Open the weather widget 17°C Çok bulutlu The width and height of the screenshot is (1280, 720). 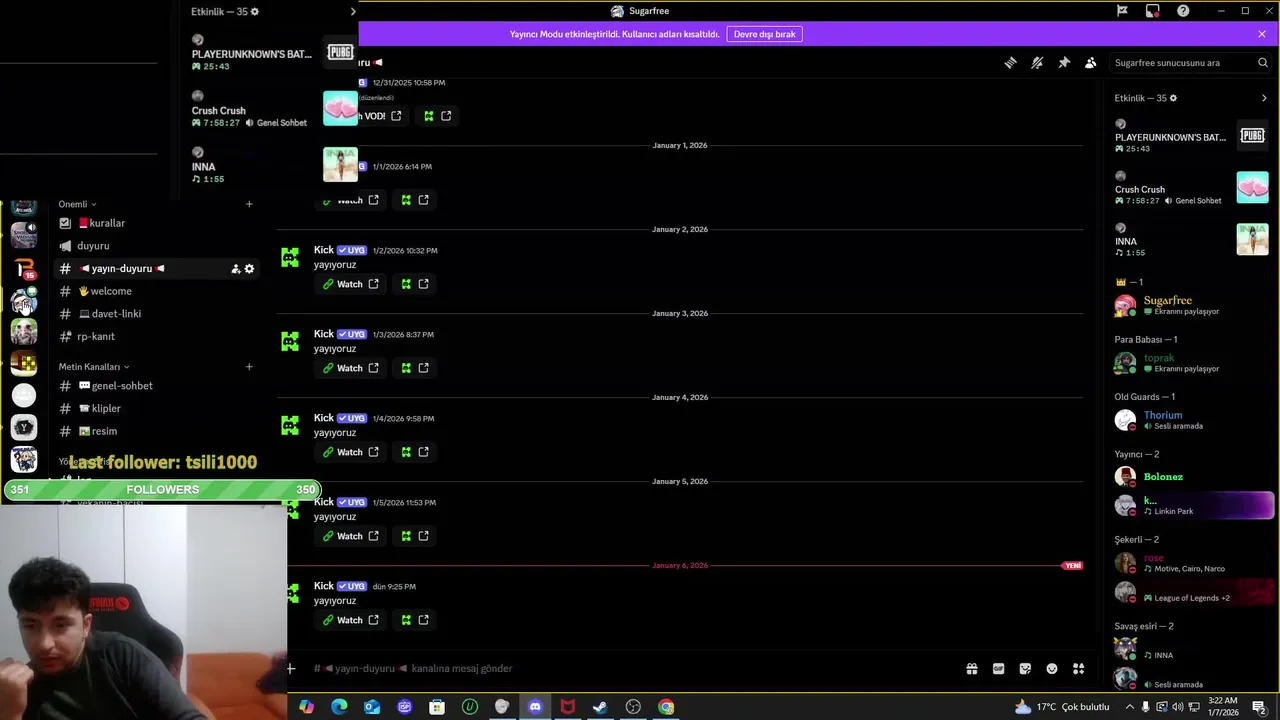(1061, 707)
